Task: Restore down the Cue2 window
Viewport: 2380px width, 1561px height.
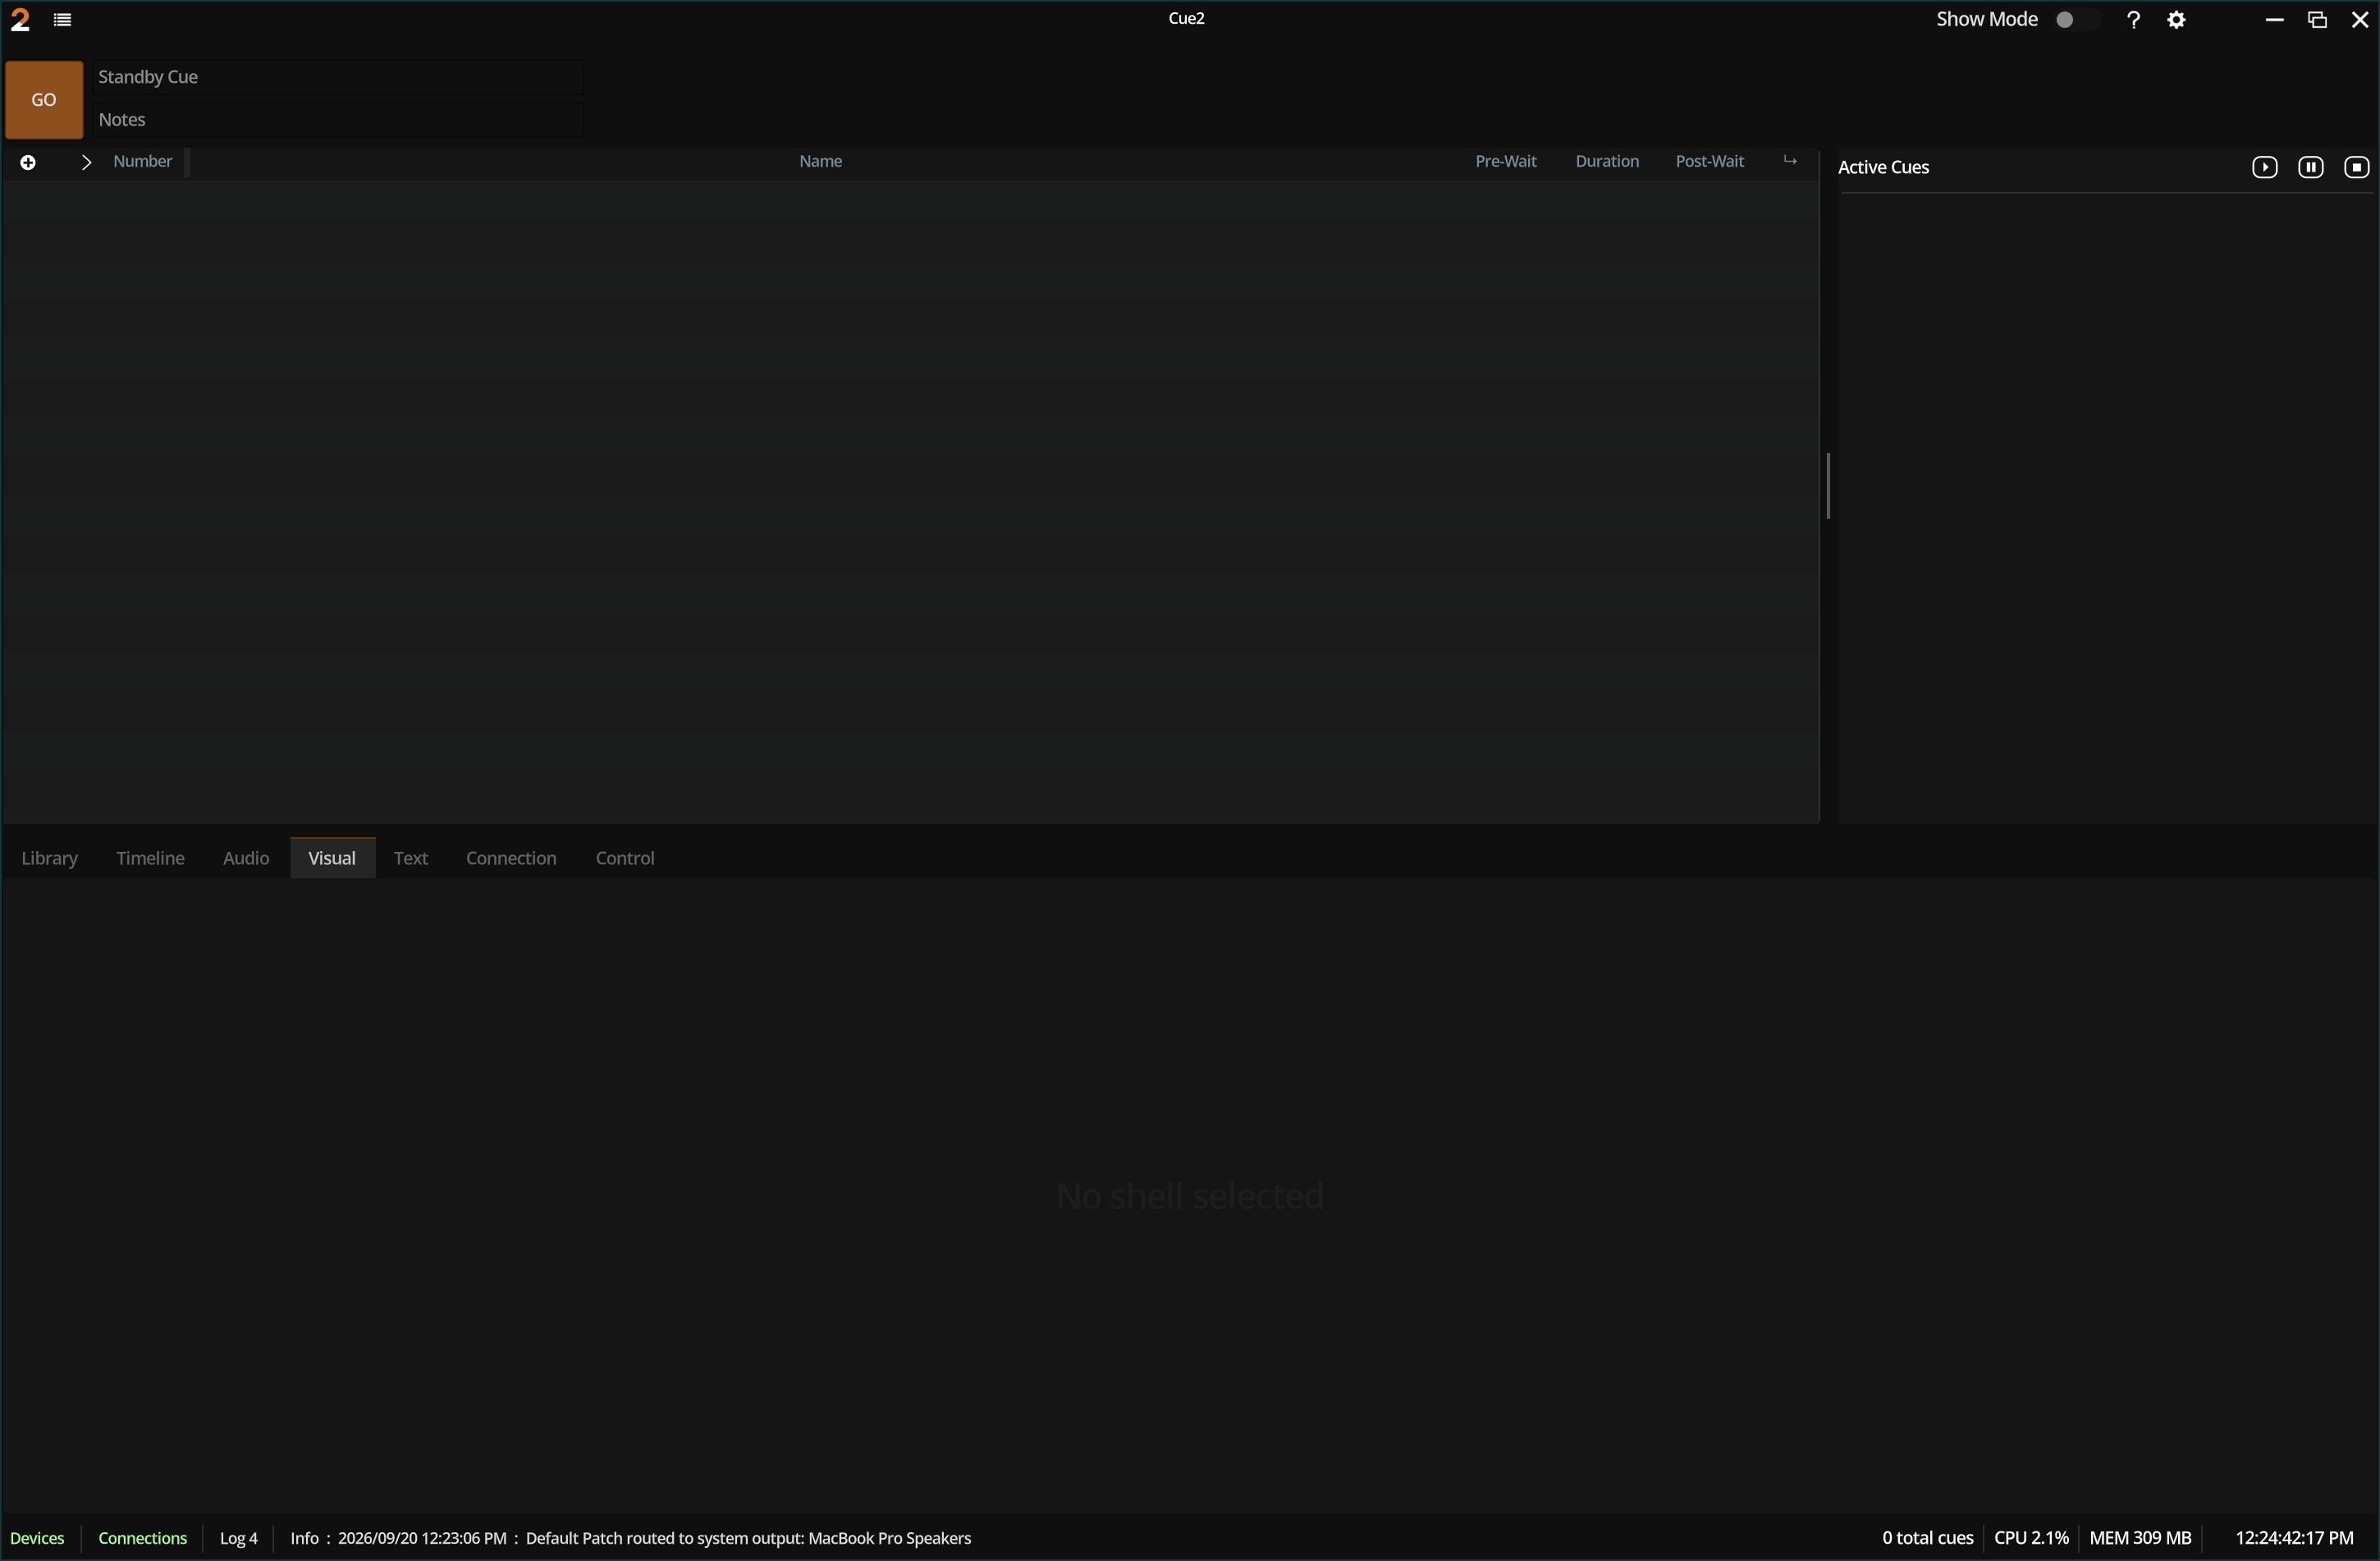Action: point(2317,20)
